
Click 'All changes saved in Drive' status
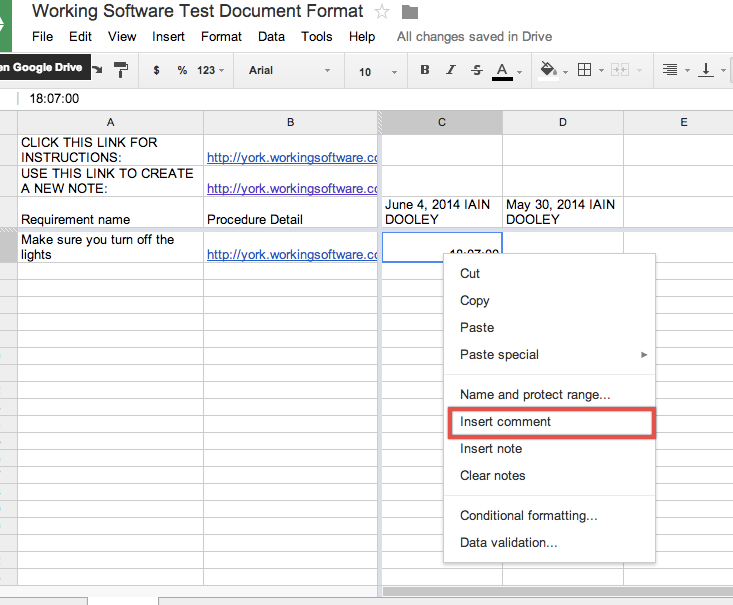474,36
